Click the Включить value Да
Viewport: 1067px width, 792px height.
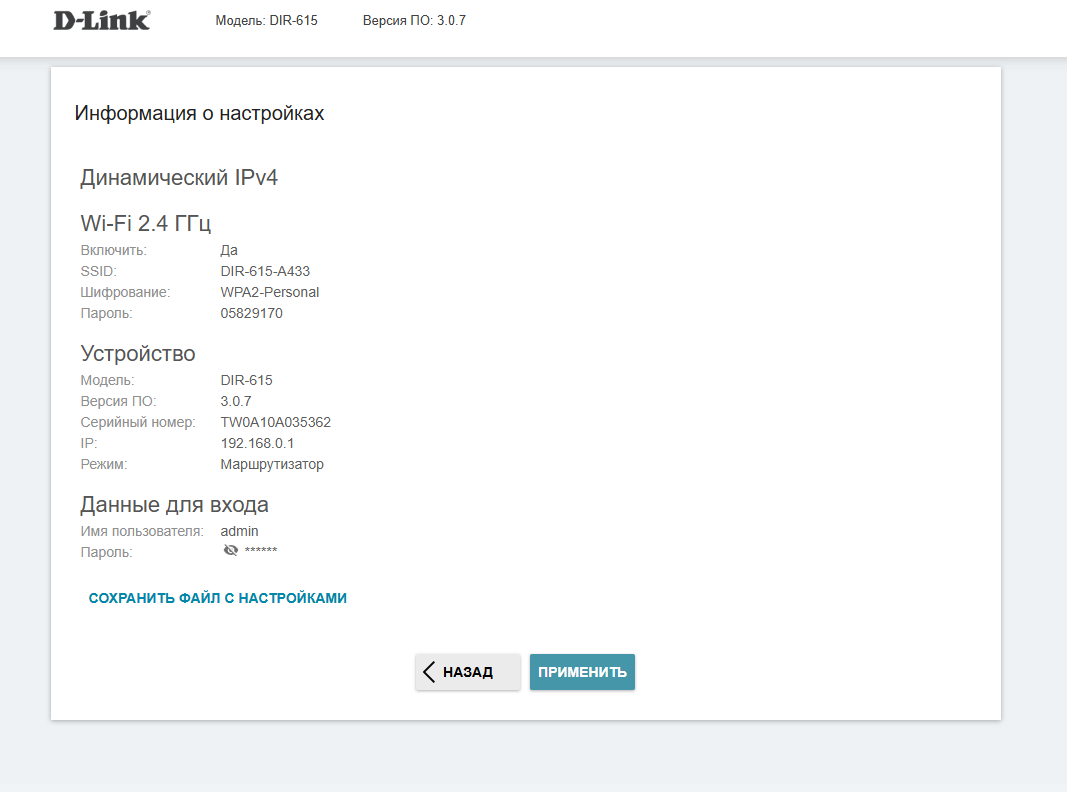click(x=229, y=250)
